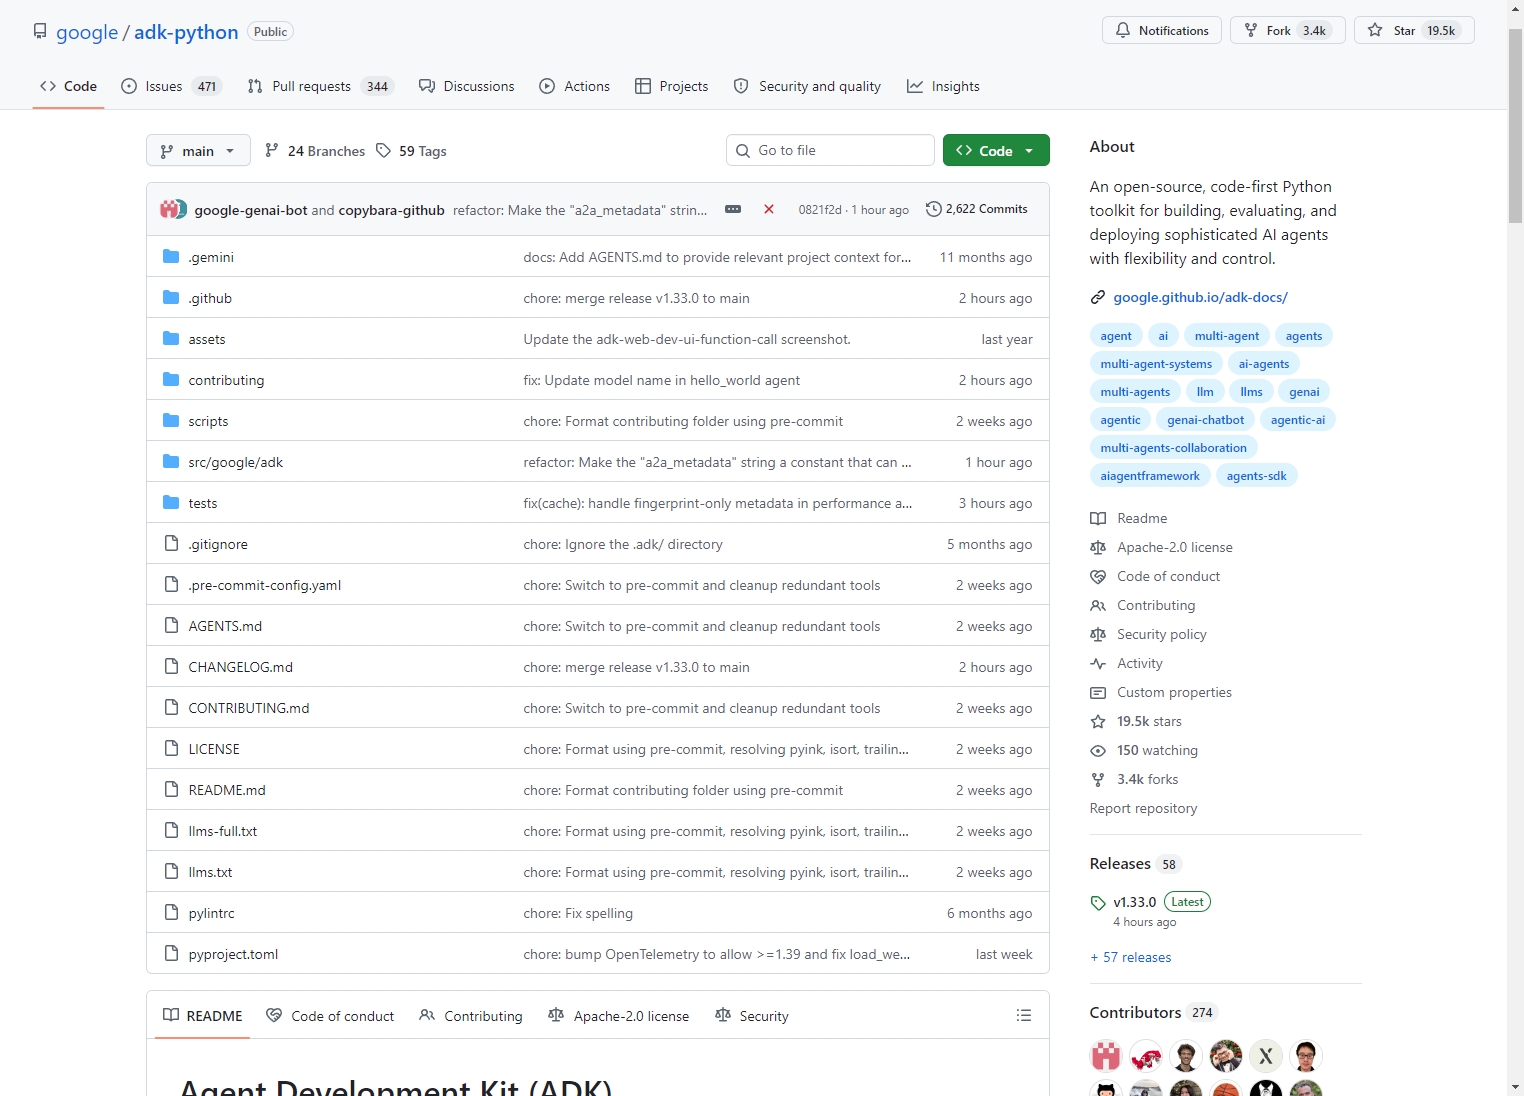The width and height of the screenshot is (1524, 1096).
Task: Open the Apache-2.0 license readme tab
Action: point(619,1016)
